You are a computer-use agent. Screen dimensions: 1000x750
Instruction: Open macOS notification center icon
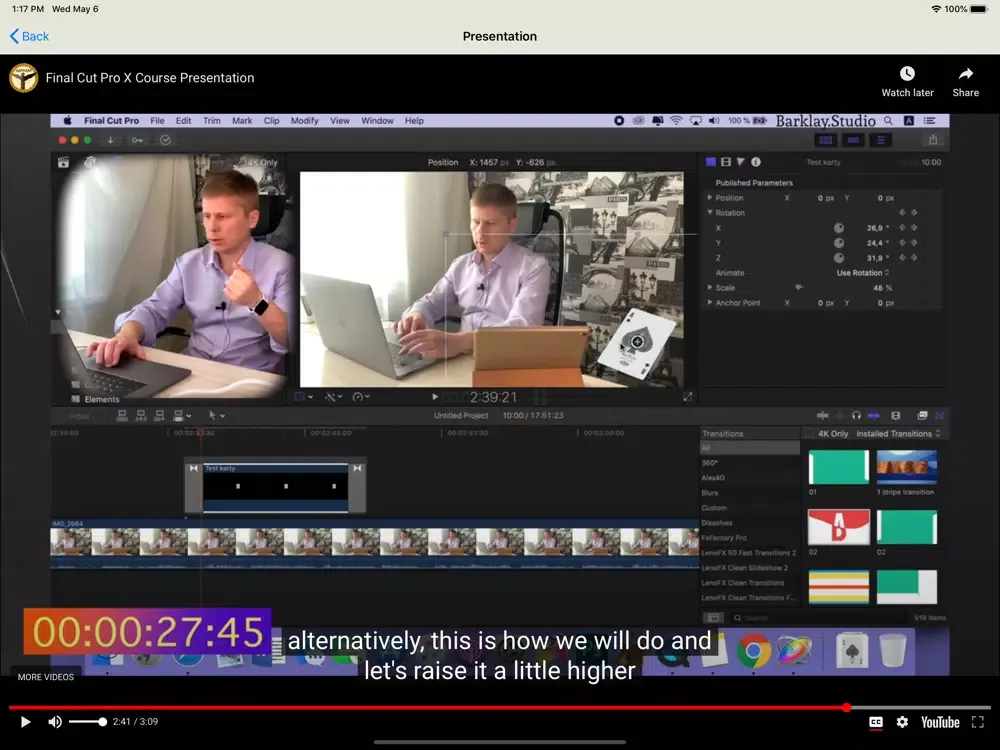pos(930,121)
